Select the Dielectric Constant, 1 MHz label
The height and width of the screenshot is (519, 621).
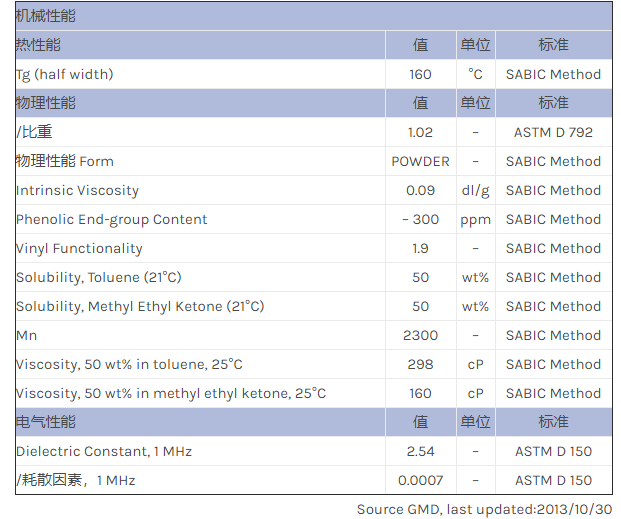(x=103, y=451)
